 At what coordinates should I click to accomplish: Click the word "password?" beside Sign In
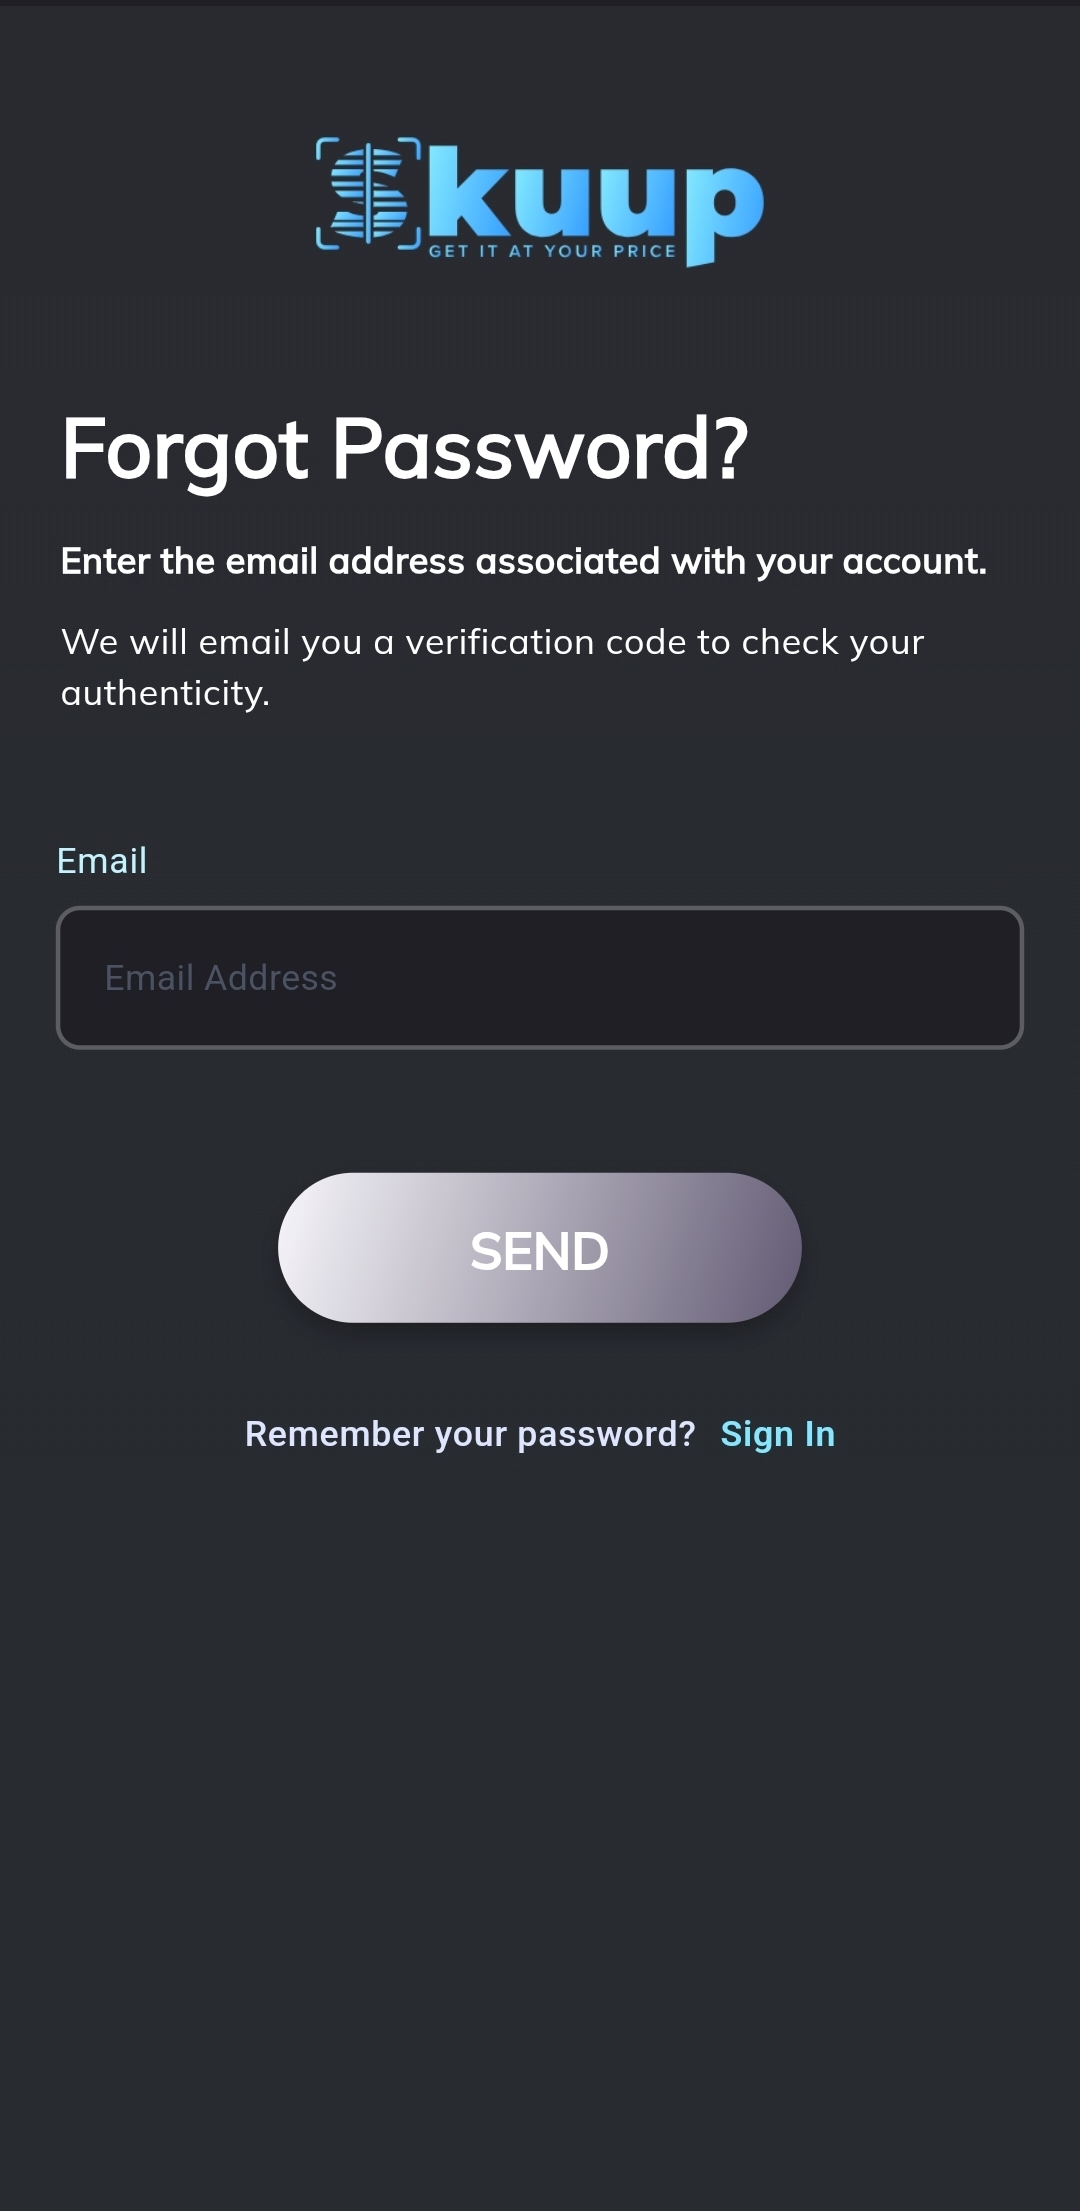pos(606,1434)
